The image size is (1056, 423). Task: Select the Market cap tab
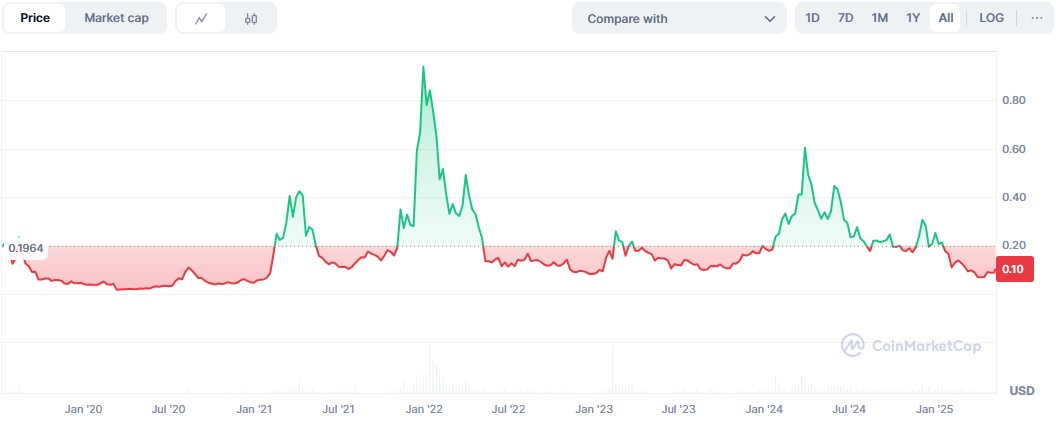coord(117,18)
